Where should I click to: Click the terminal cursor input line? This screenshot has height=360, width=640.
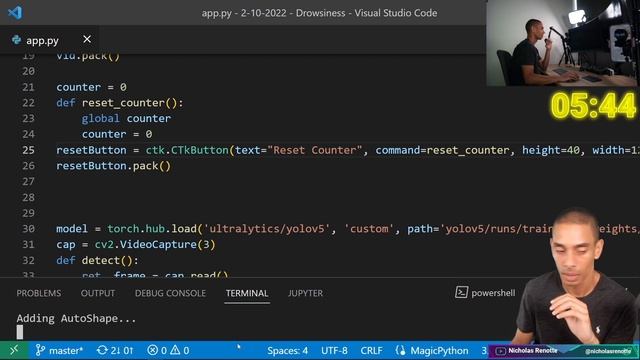point(20,332)
